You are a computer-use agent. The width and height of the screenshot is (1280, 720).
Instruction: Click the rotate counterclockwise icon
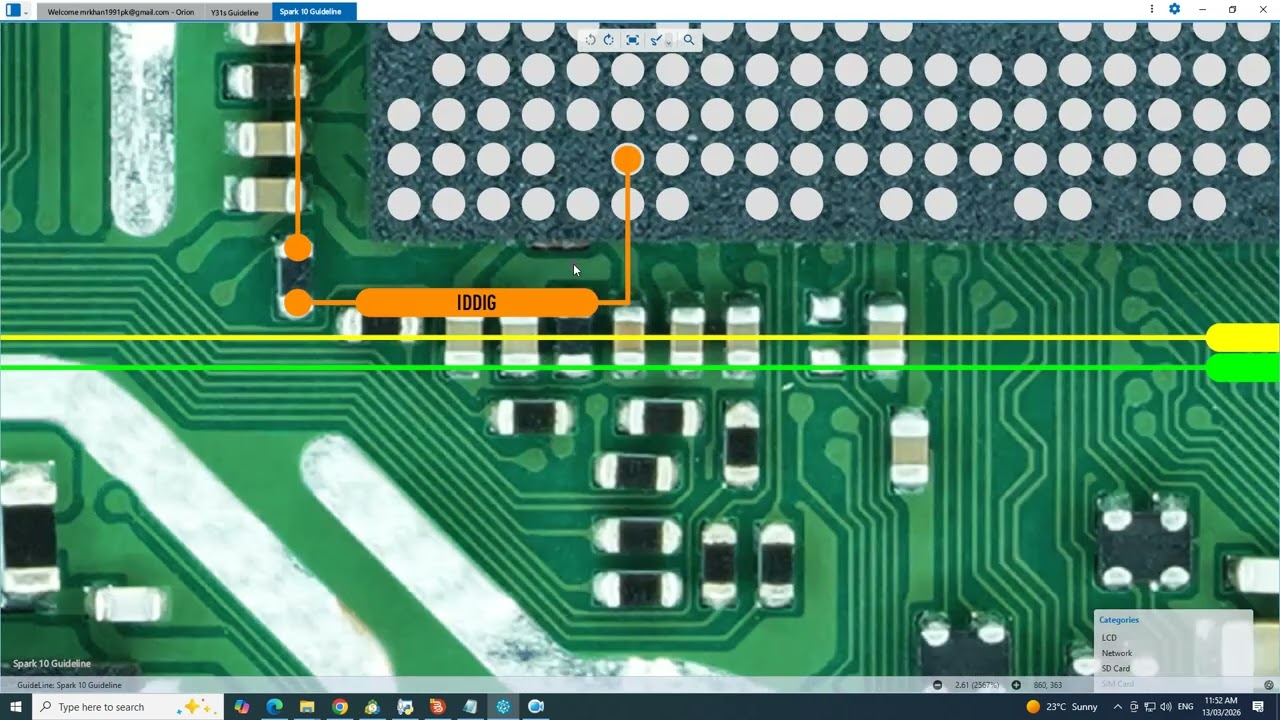[x=590, y=40]
